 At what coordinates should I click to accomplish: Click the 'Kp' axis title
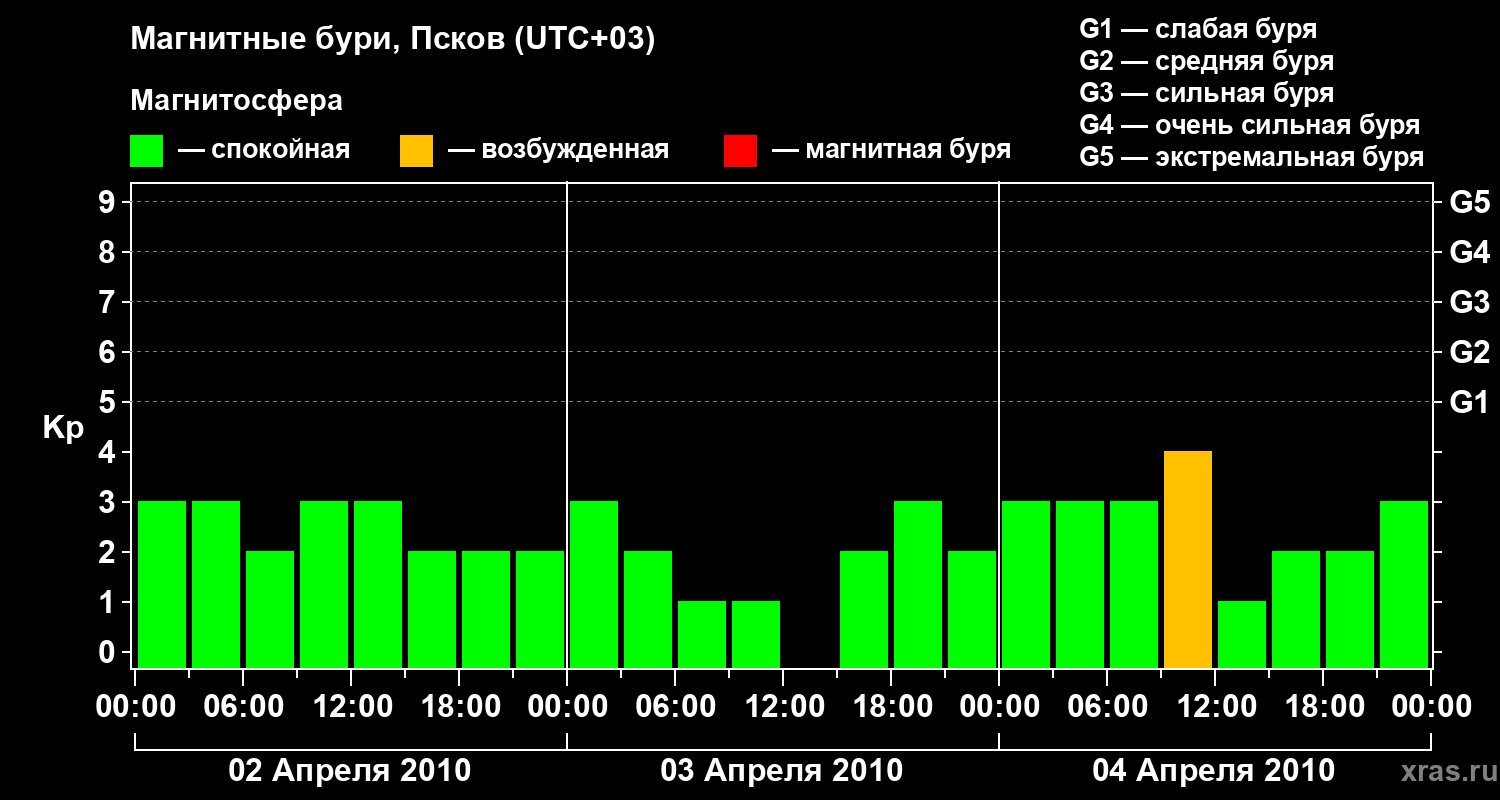coord(63,428)
